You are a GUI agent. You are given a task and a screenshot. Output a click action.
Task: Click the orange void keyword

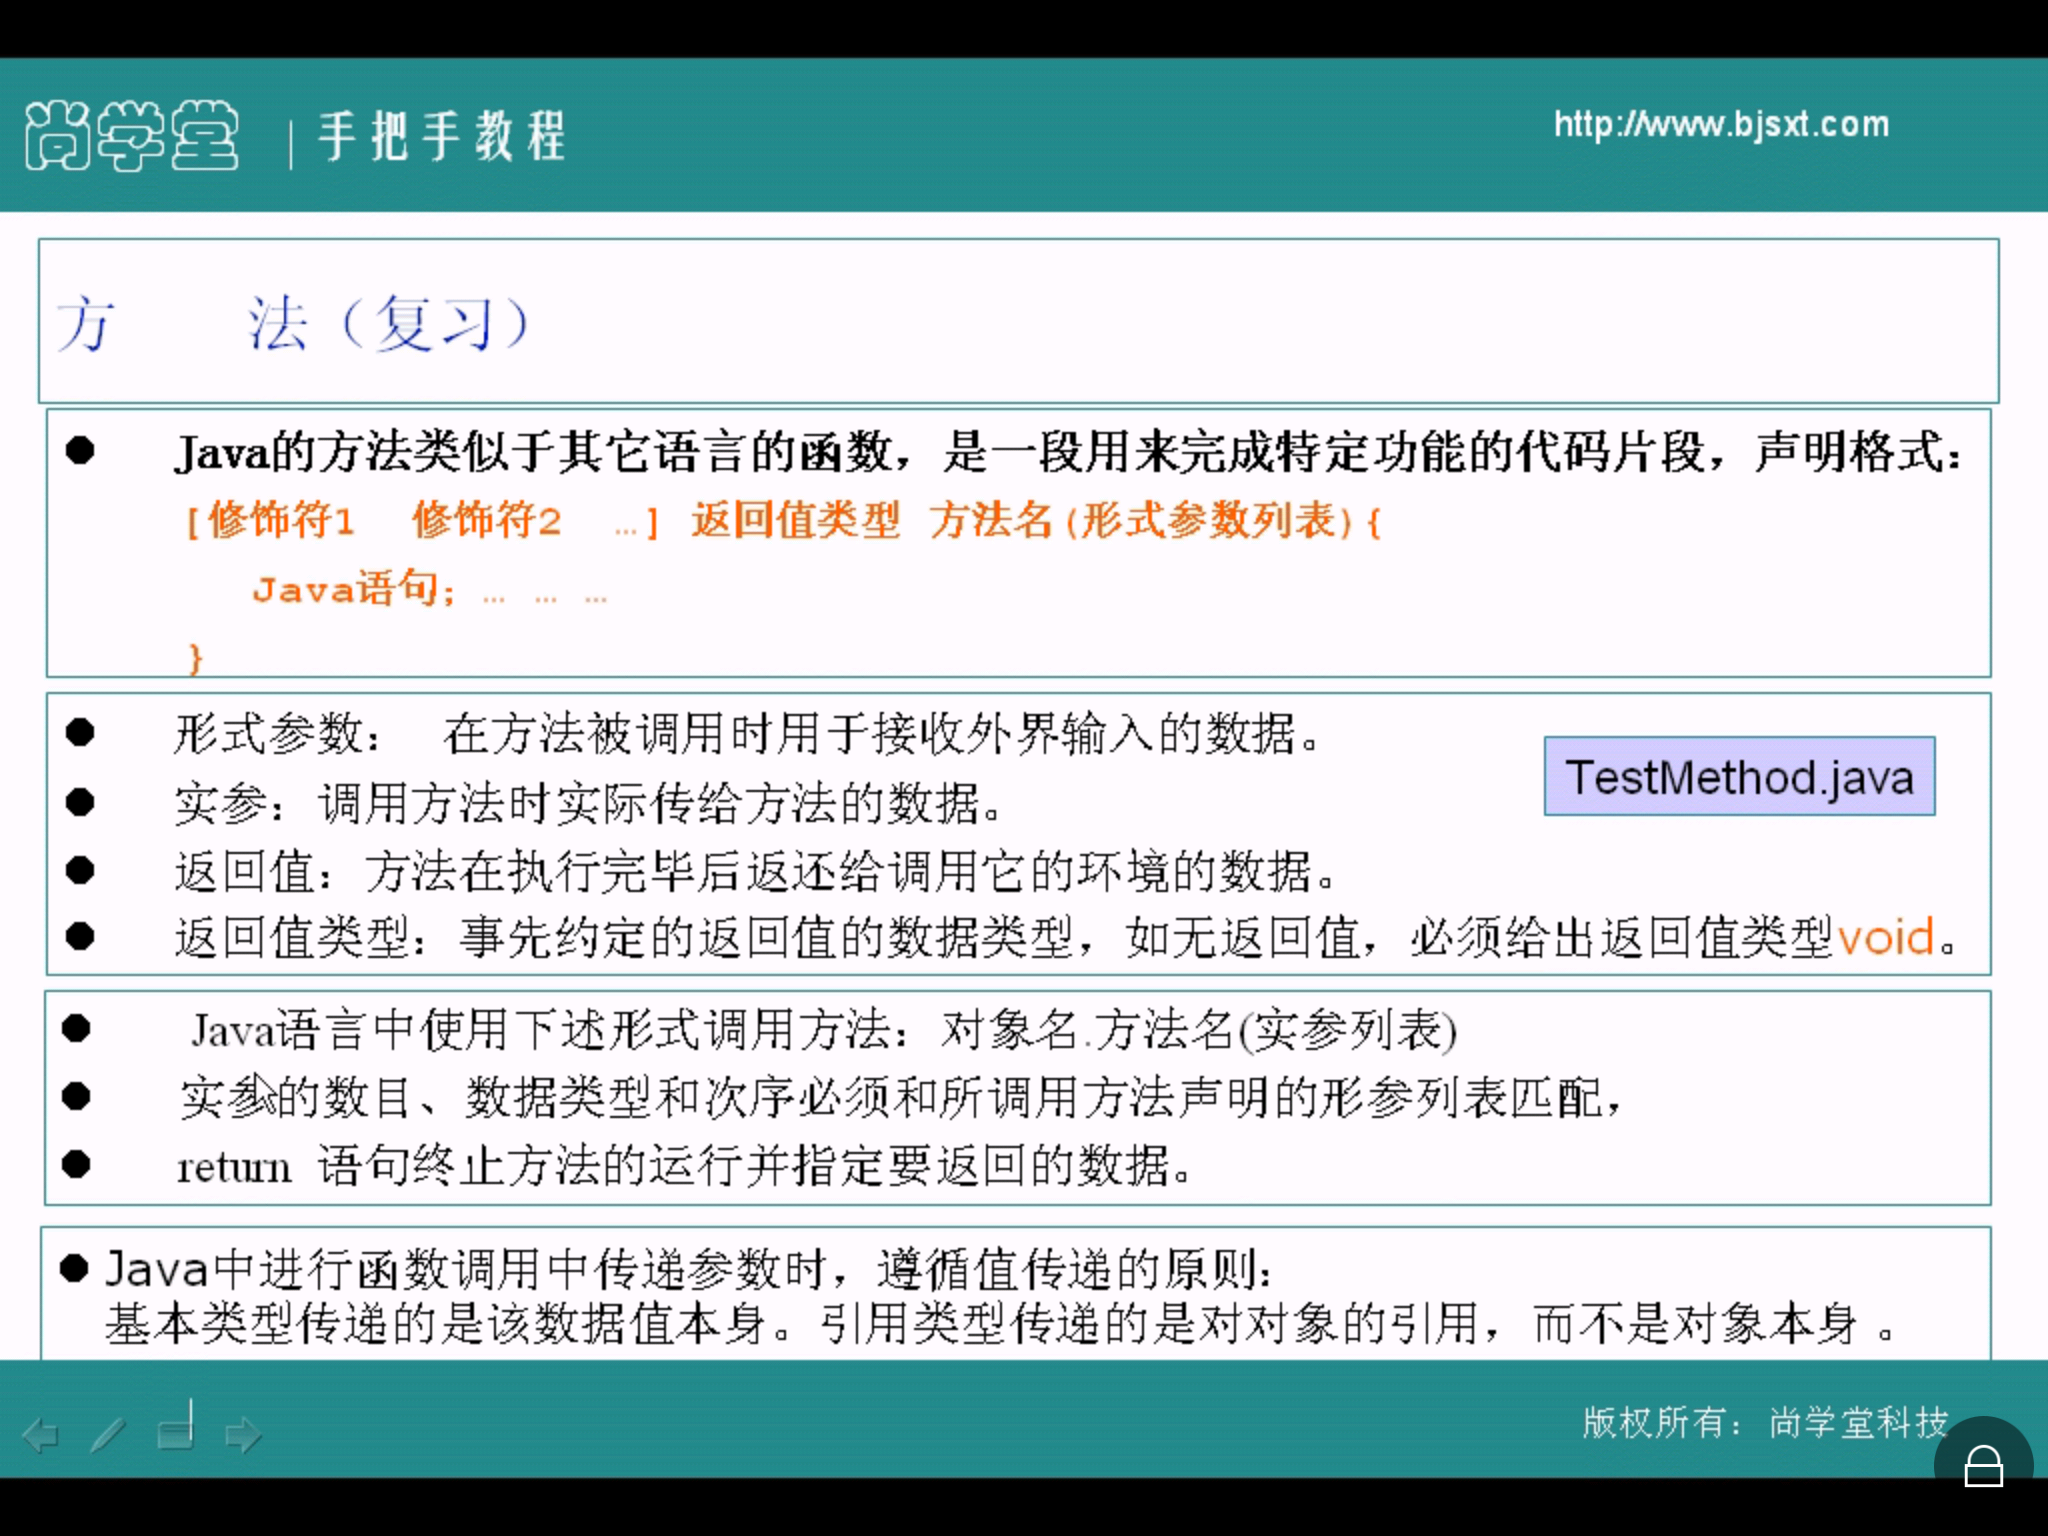[x=1886, y=938]
